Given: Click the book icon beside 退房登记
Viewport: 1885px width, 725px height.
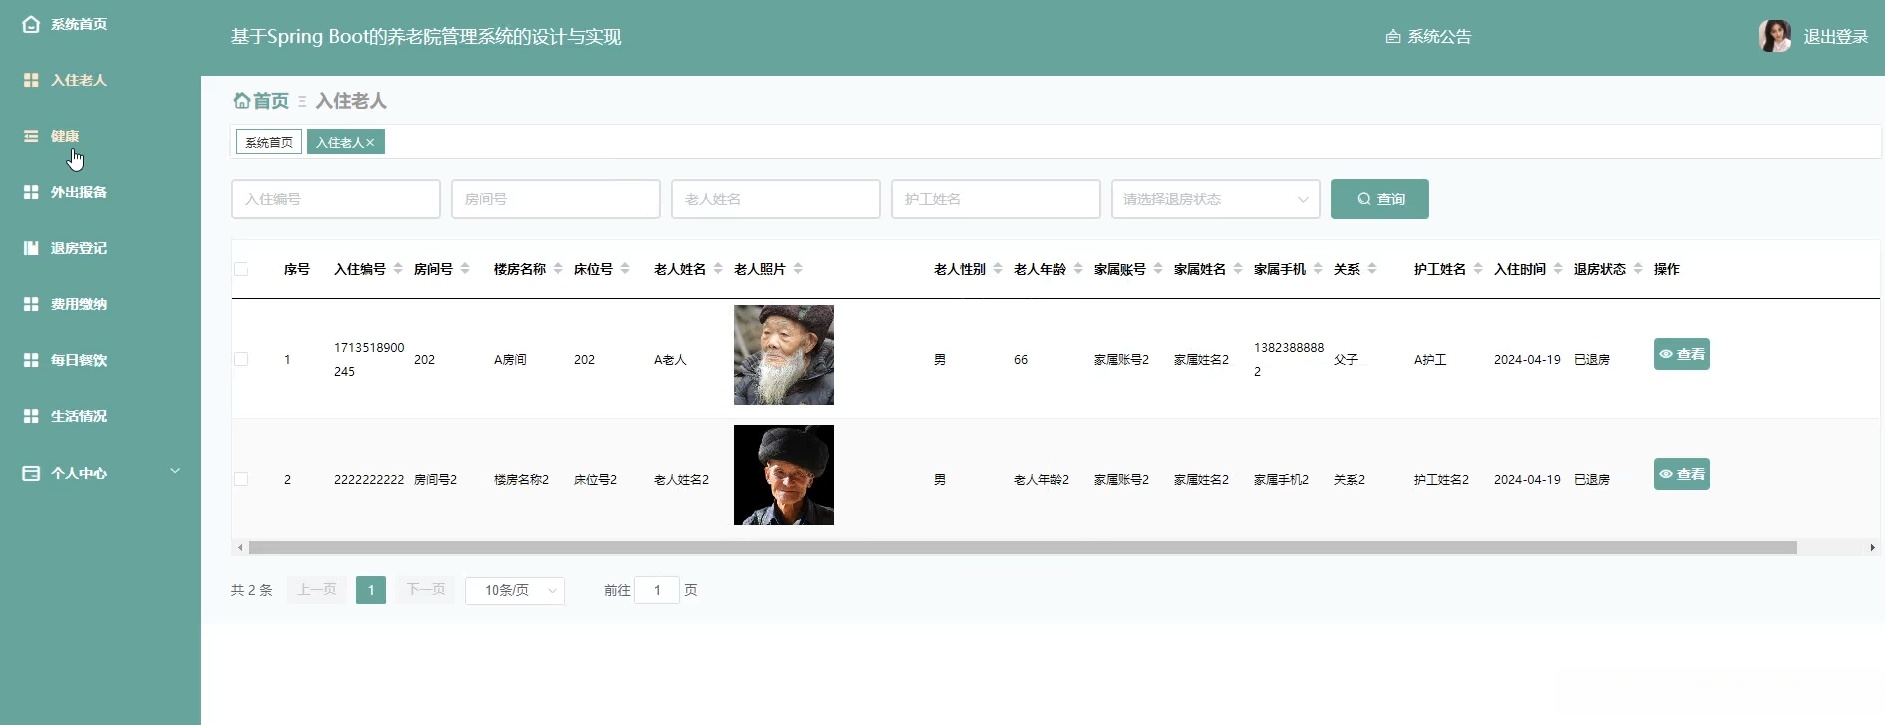Looking at the screenshot, I should (31, 248).
